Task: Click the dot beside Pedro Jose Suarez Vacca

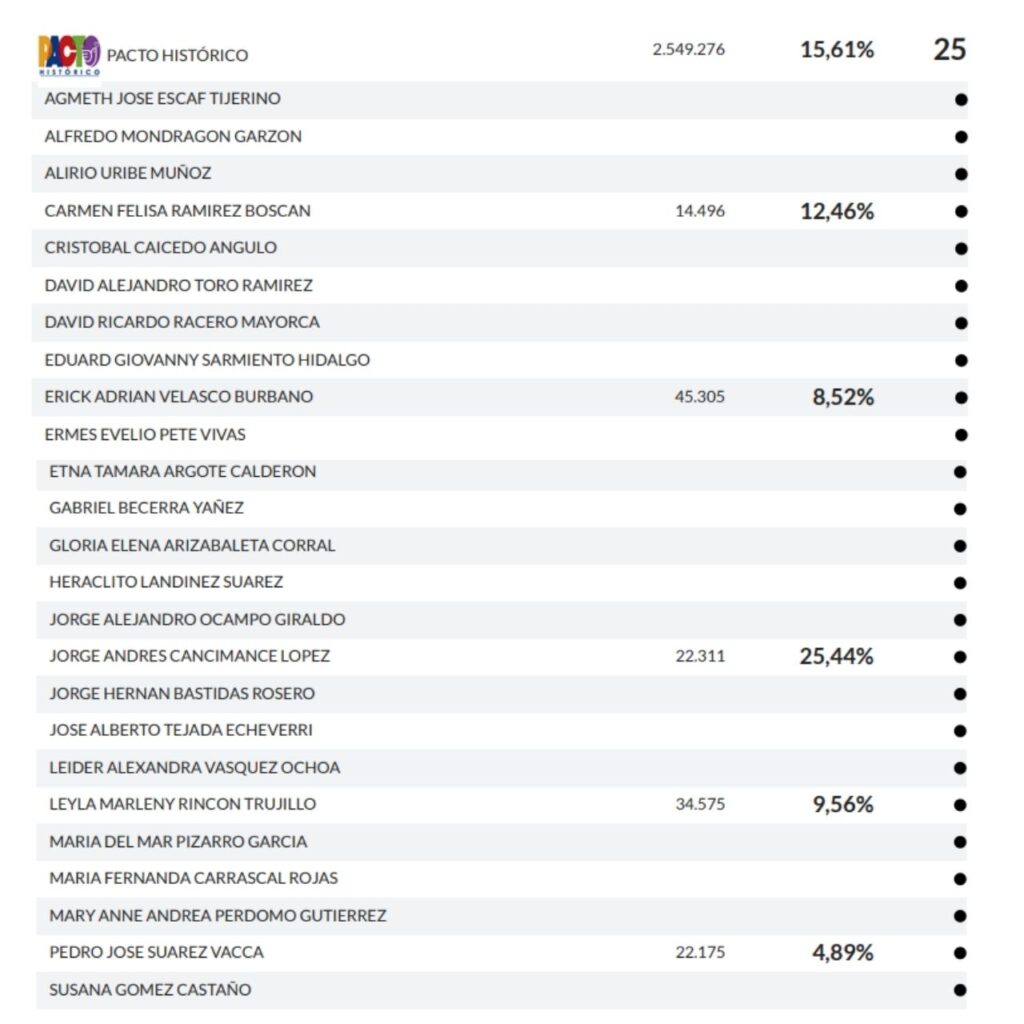Action: 961,953
